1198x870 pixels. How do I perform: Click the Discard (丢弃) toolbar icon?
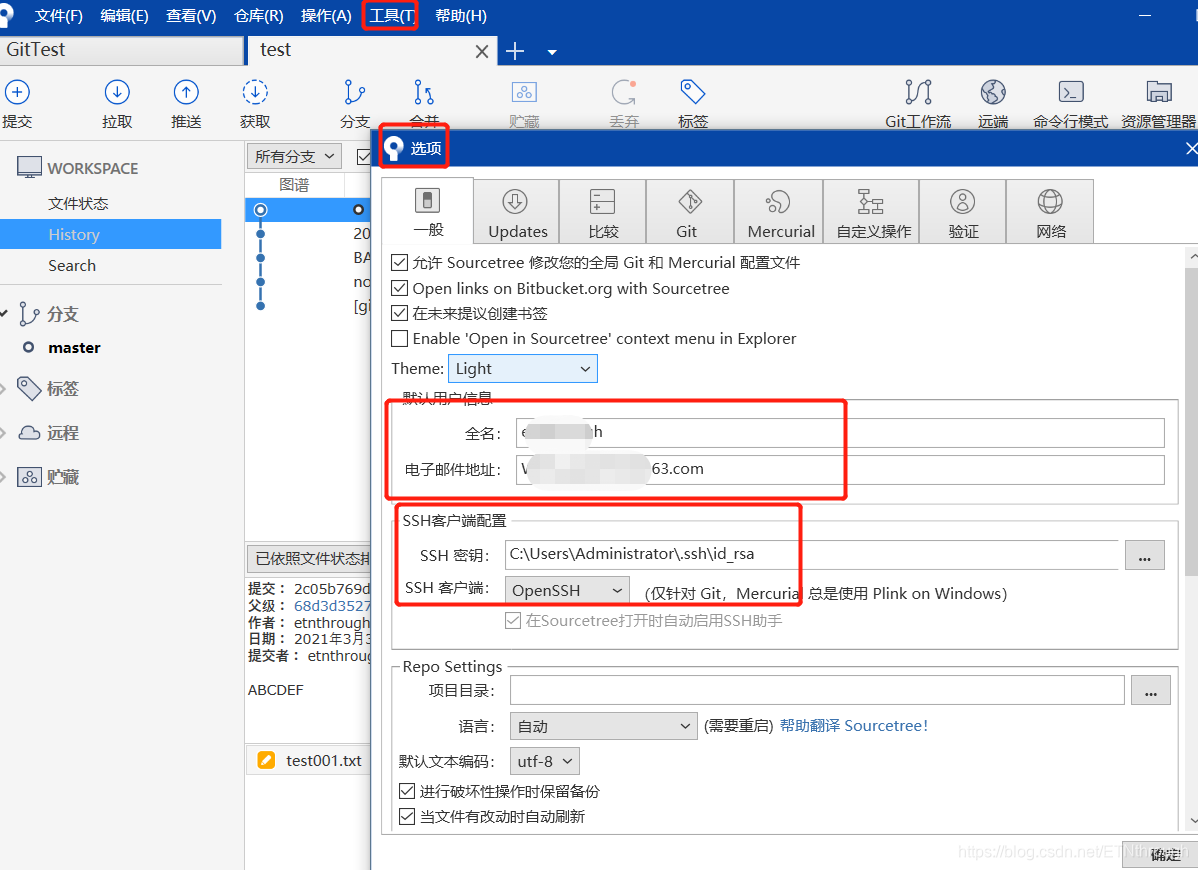[x=623, y=92]
